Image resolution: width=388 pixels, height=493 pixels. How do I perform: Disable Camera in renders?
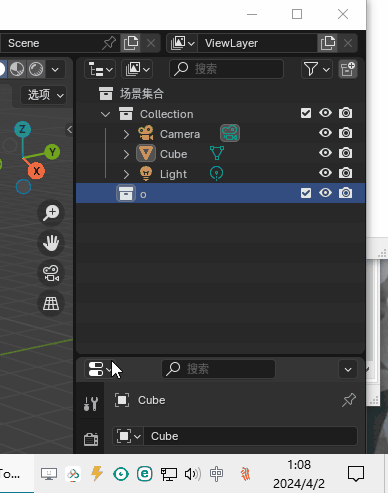pos(345,133)
